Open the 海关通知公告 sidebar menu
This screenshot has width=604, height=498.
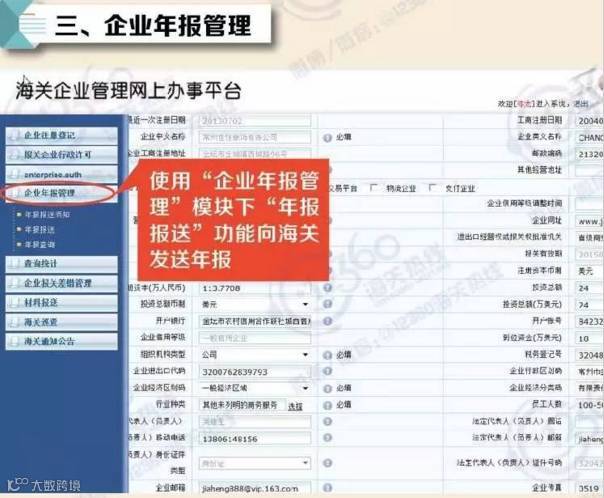click(x=62, y=341)
